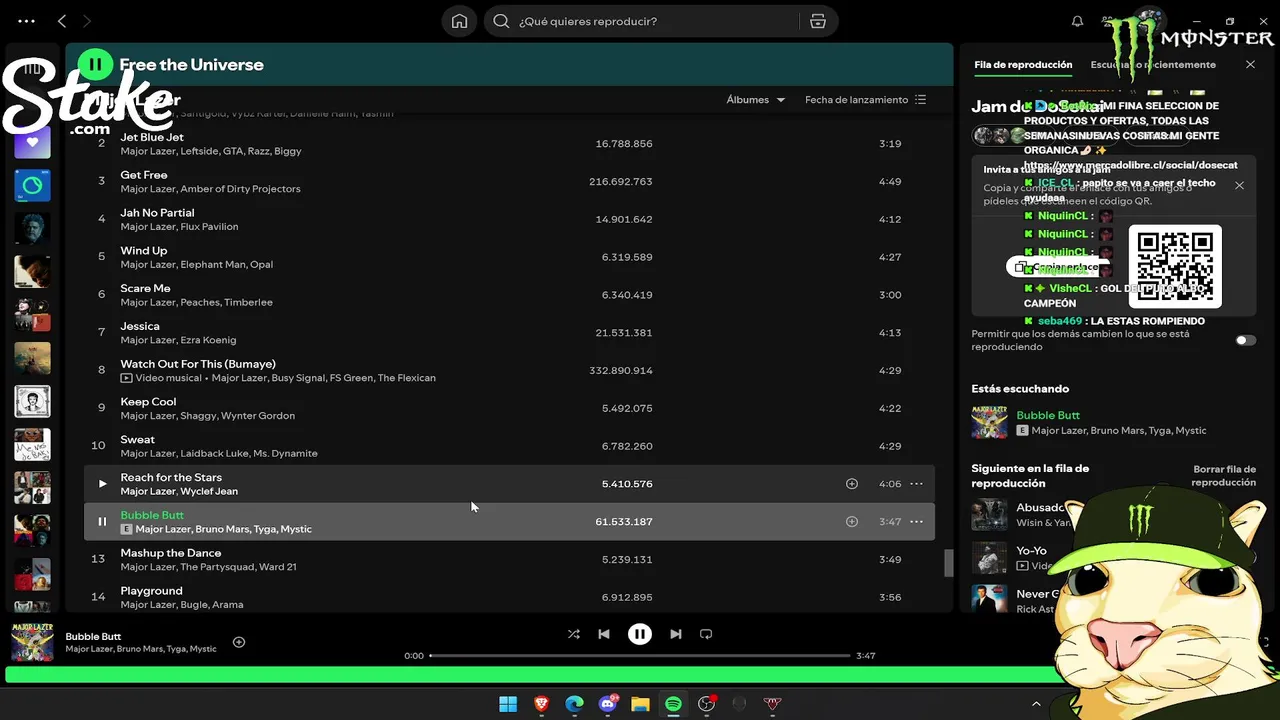Open the Browse icon in search bar
The width and height of the screenshot is (1280, 720).
click(x=818, y=21)
